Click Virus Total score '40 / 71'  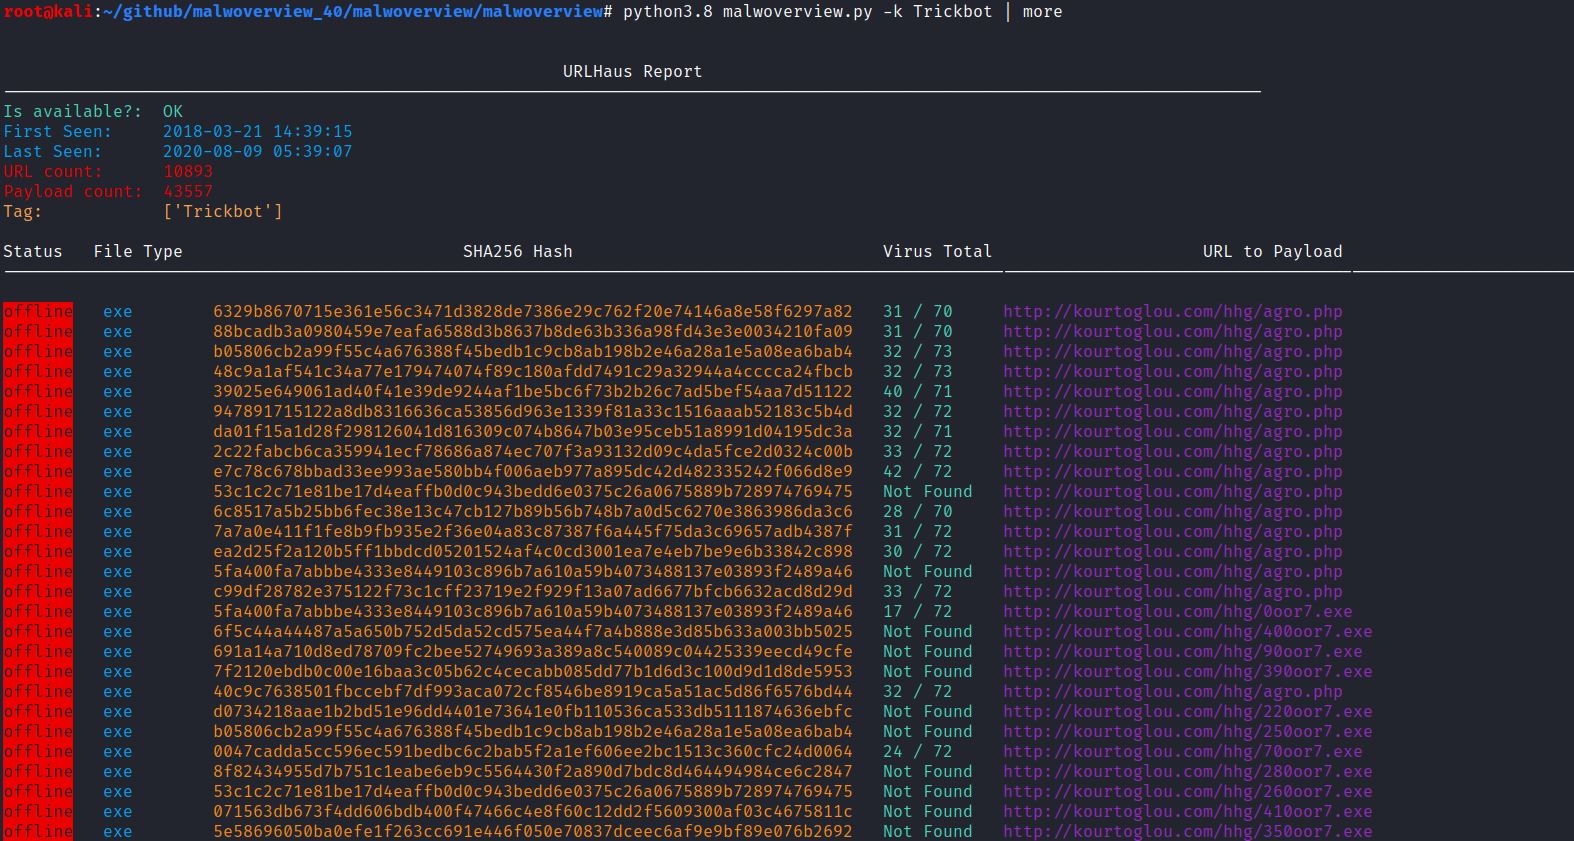tap(917, 392)
